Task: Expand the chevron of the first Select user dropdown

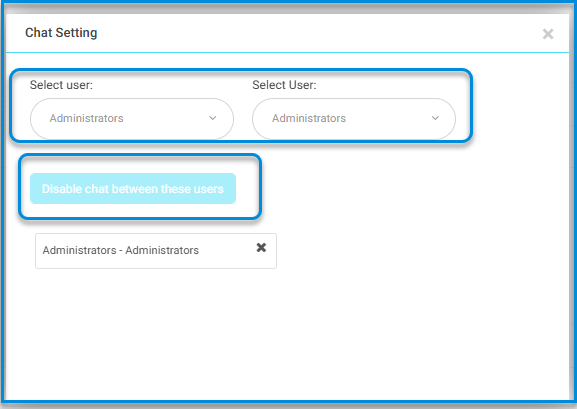Action: tap(212, 118)
